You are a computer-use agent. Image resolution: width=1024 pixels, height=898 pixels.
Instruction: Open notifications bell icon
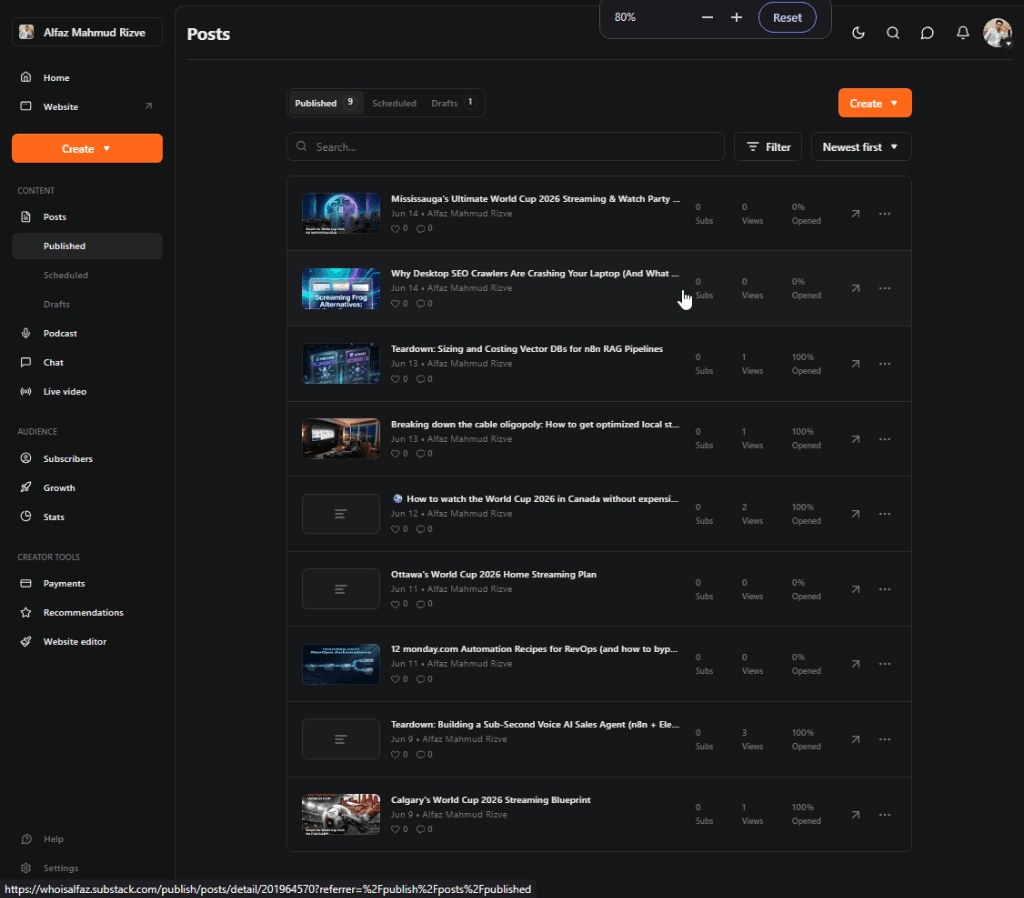pyautogui.click(x=963, y=33)
